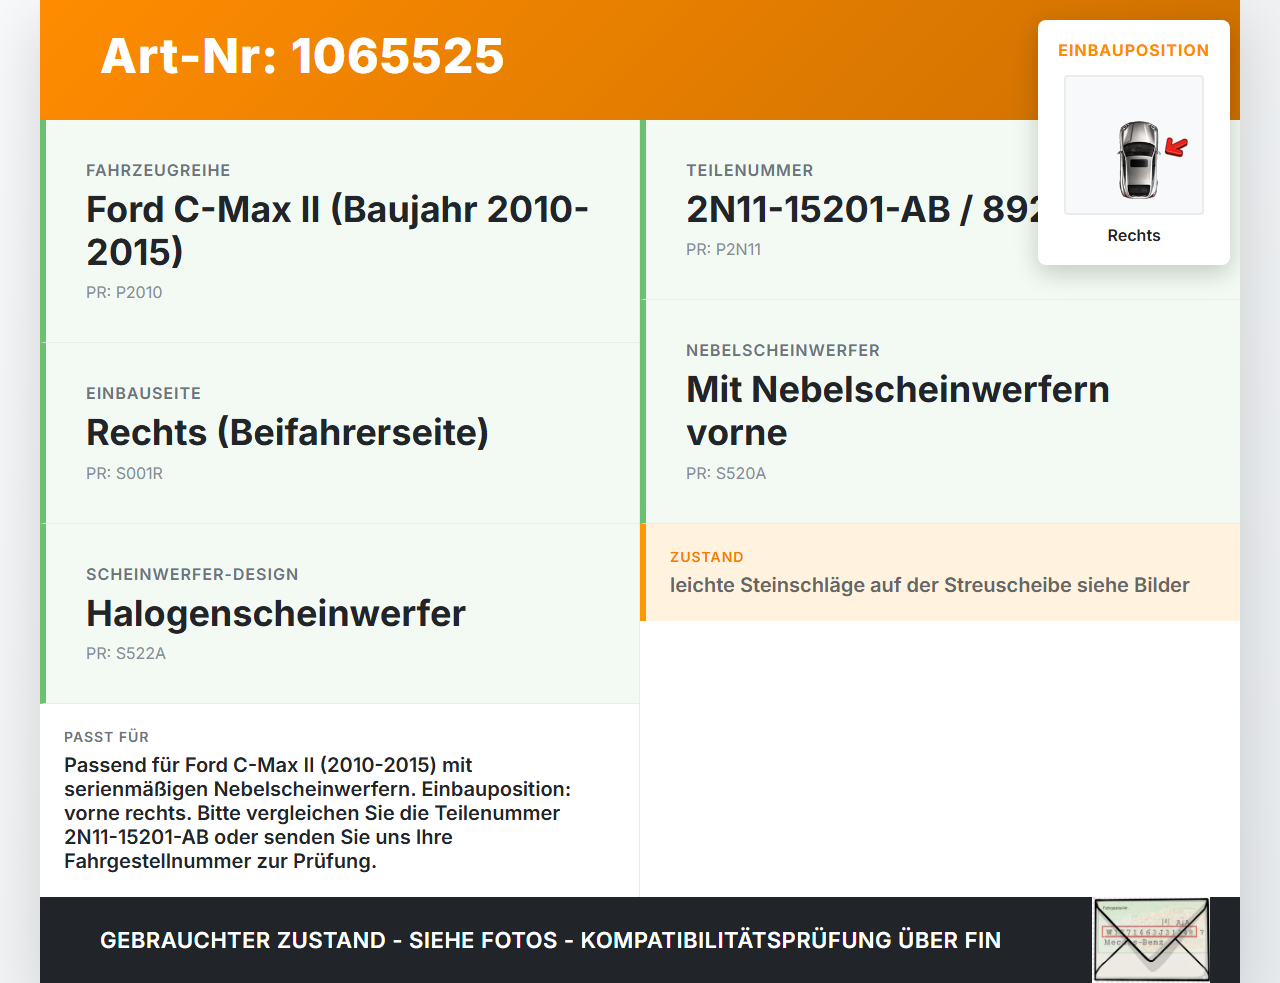Click the ZUSTAND label
Viewport: 1280px width, 983px height.
point(707,557)
